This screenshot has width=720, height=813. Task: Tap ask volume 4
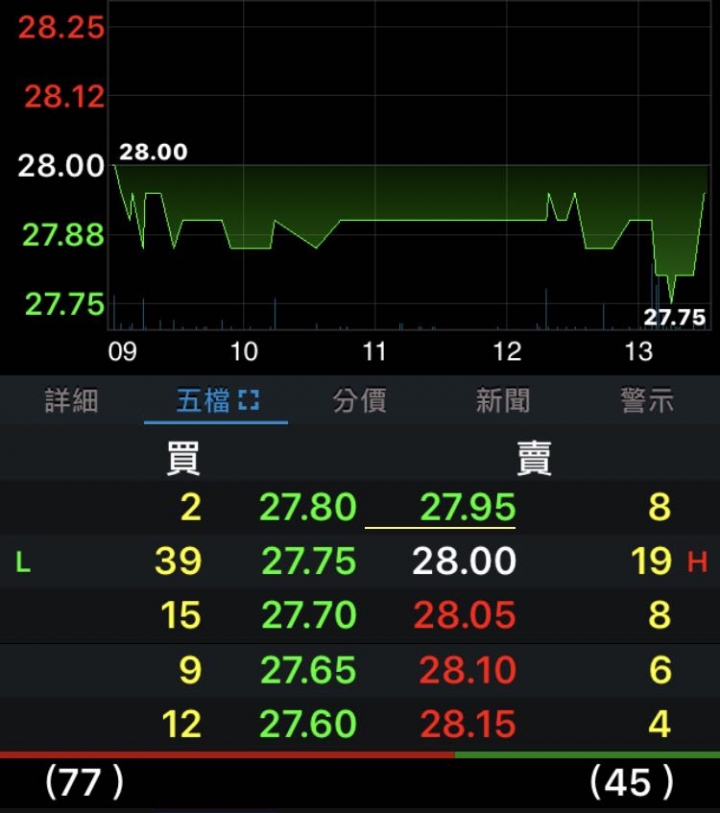(x=659, y=724)
